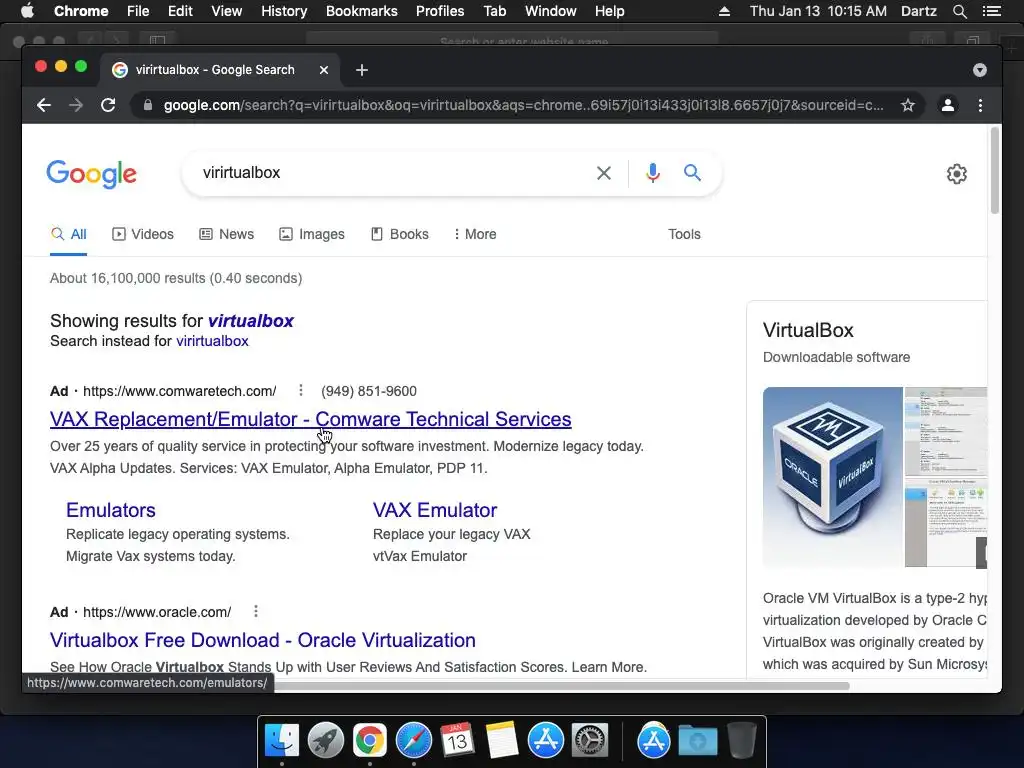Click the comwaretech phone number (949) 851-9600
Screen dimensions: 1024x768
tap(369, 391)
